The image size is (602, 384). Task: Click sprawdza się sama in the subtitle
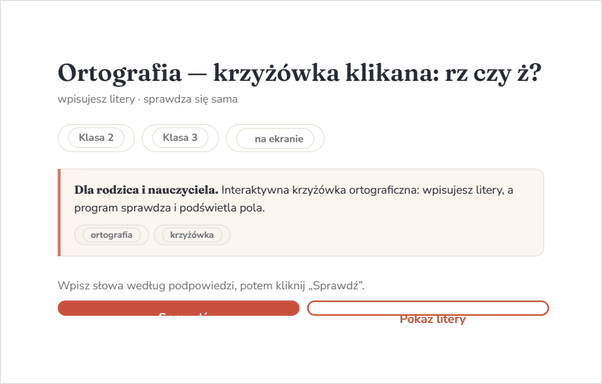[x=190, y=99]
